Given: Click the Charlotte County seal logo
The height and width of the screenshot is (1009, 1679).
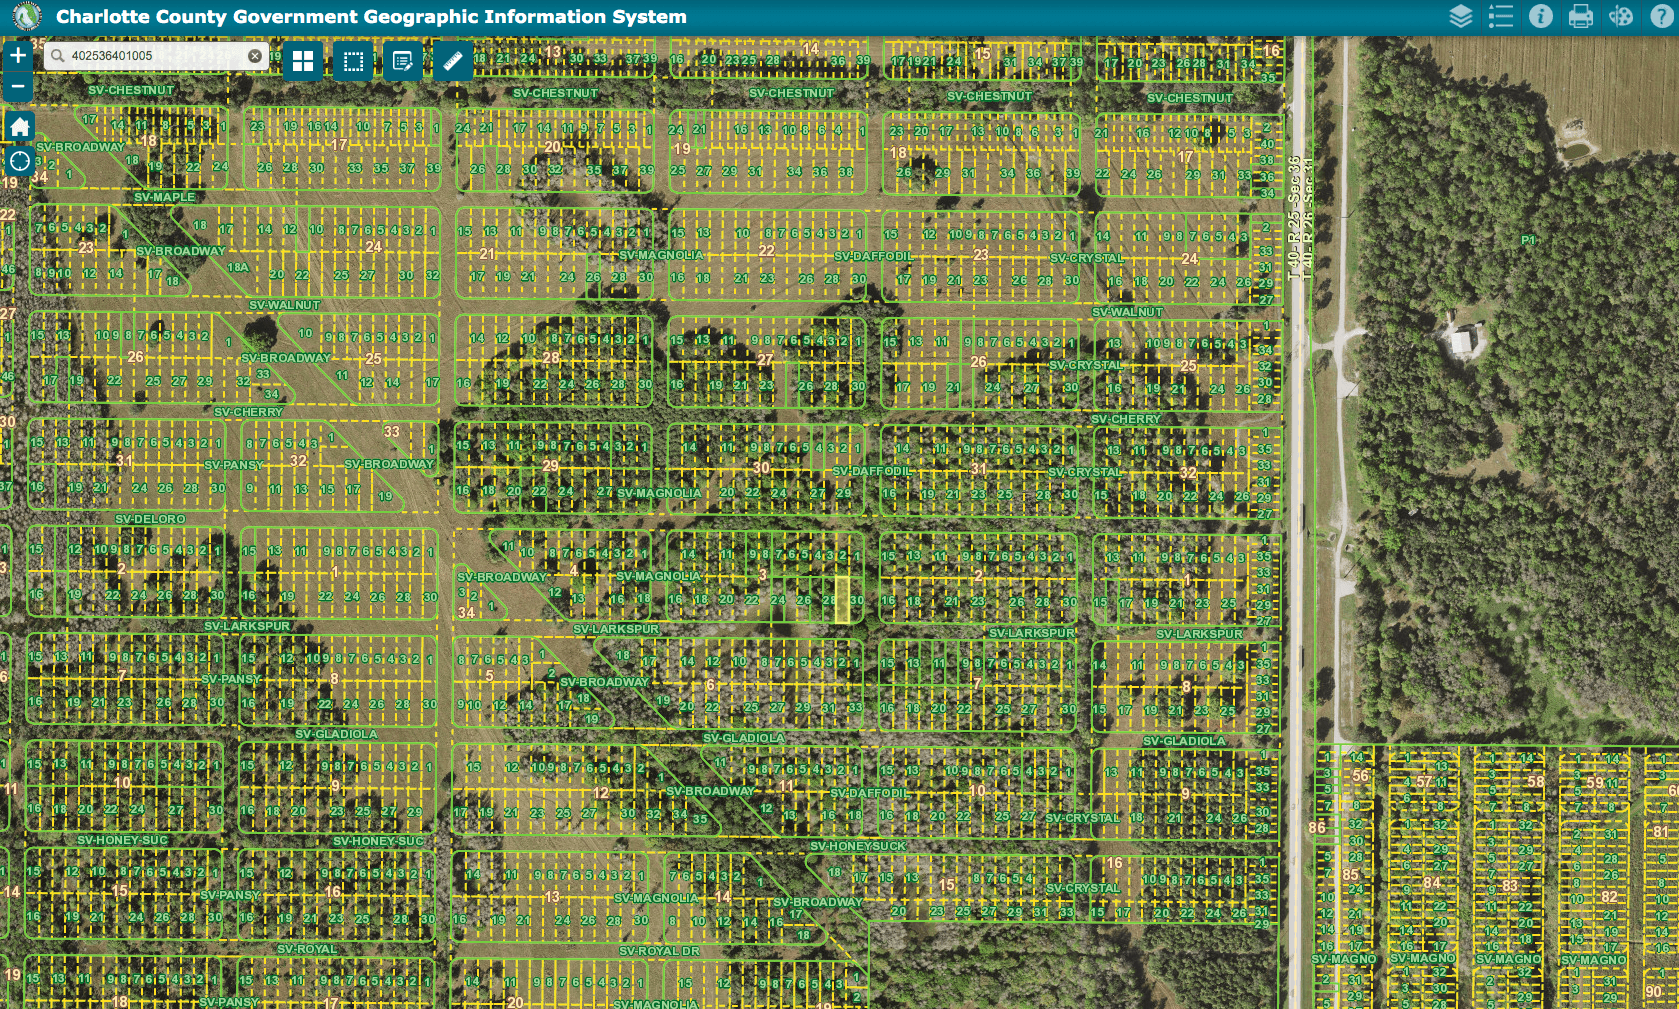Looking at the screenshot, I should coord(27,16).
